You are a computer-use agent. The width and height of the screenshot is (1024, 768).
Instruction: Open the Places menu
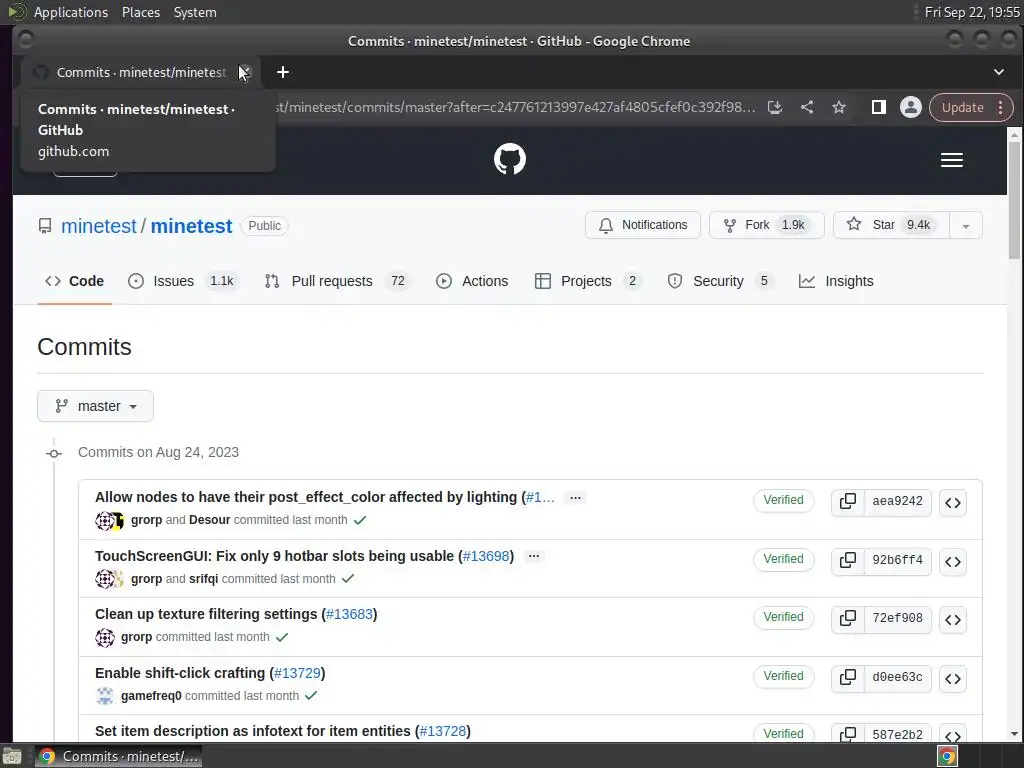pos(141,12)
